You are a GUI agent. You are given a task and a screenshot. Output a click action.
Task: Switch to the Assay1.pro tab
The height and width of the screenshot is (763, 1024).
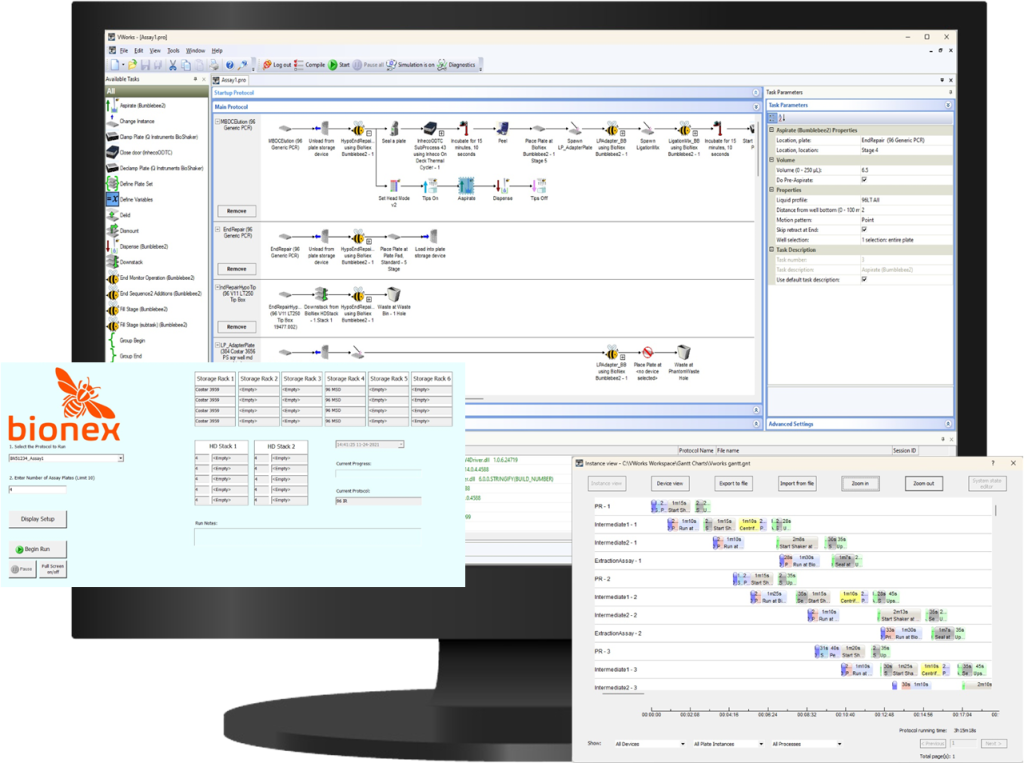coord(231,80)
